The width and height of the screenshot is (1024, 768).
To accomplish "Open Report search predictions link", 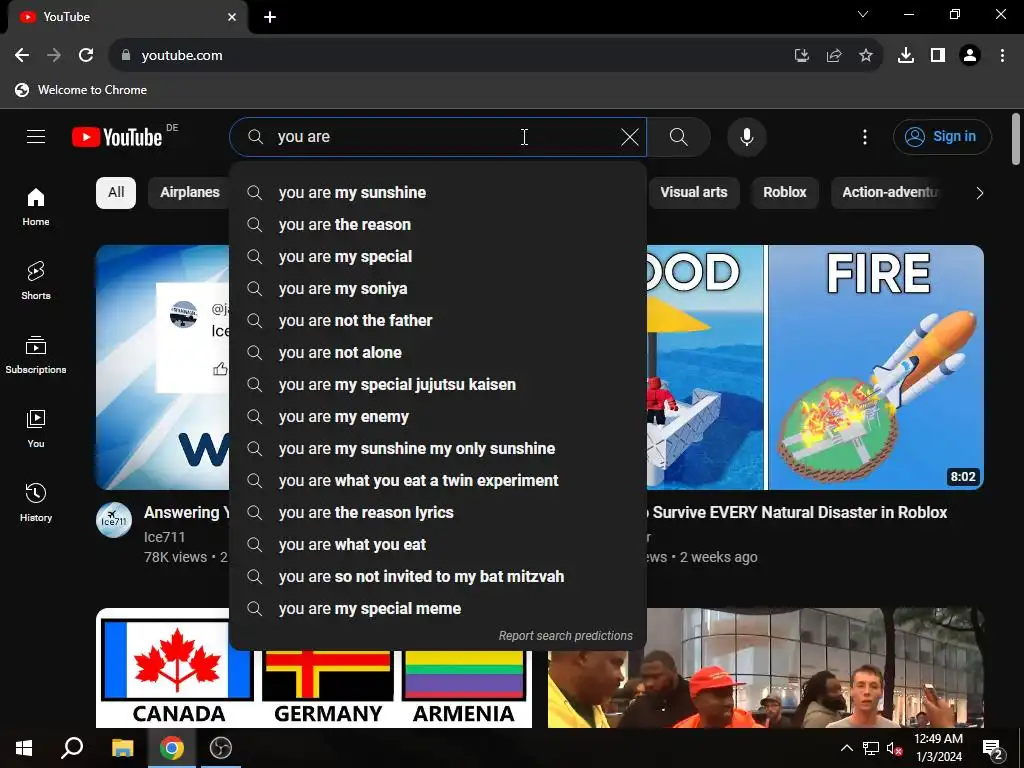I will (x=566, y=635).
